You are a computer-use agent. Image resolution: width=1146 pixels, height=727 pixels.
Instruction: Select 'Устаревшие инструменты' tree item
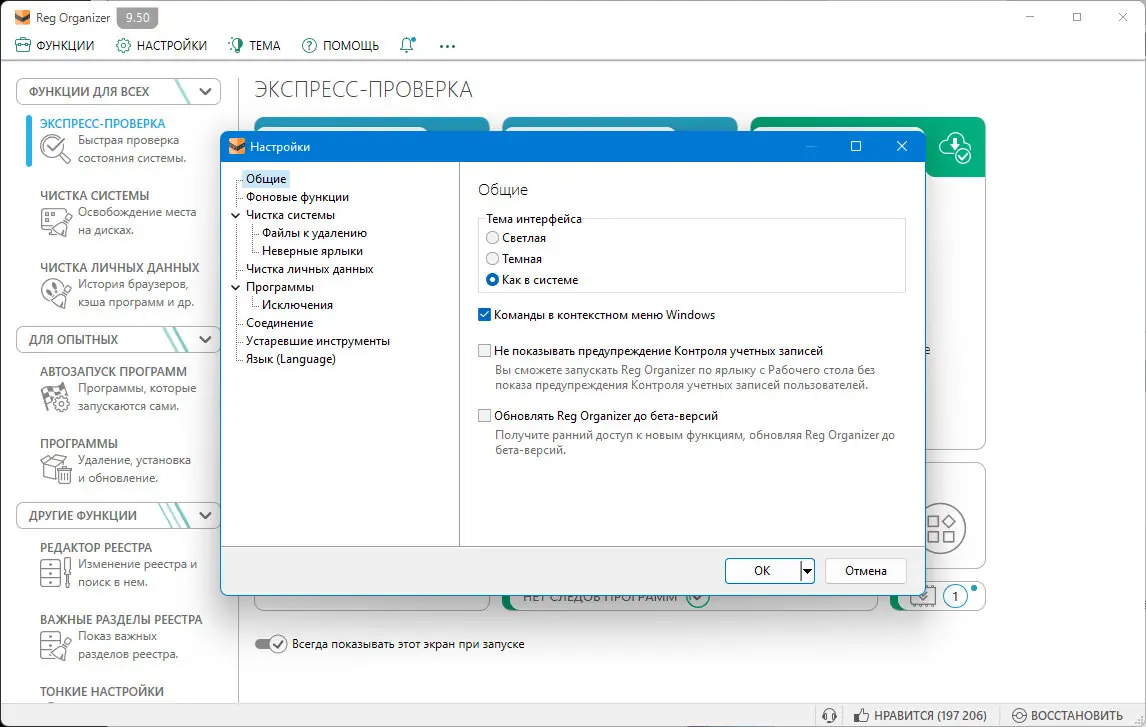tap(318, 341)
